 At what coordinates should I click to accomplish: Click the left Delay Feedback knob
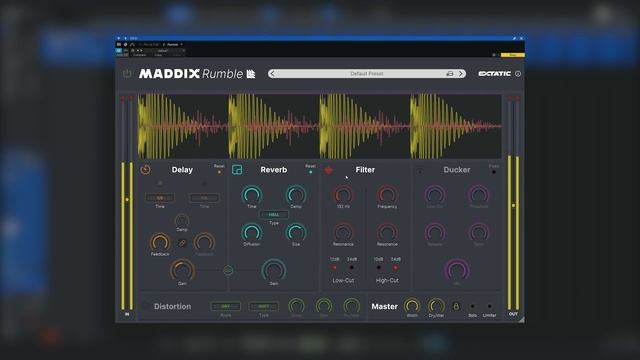tap(160, 242)
